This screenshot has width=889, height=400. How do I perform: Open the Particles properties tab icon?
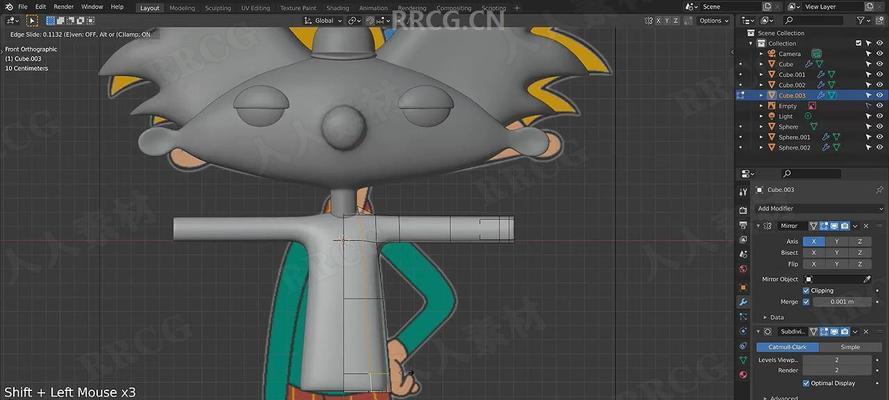[x=743, y=317]
